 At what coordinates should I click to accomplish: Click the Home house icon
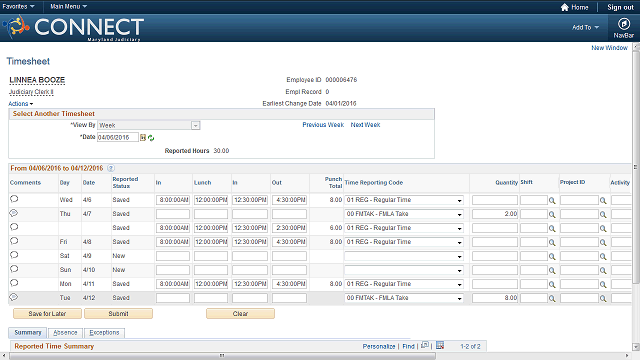click(x=564, y=7)
